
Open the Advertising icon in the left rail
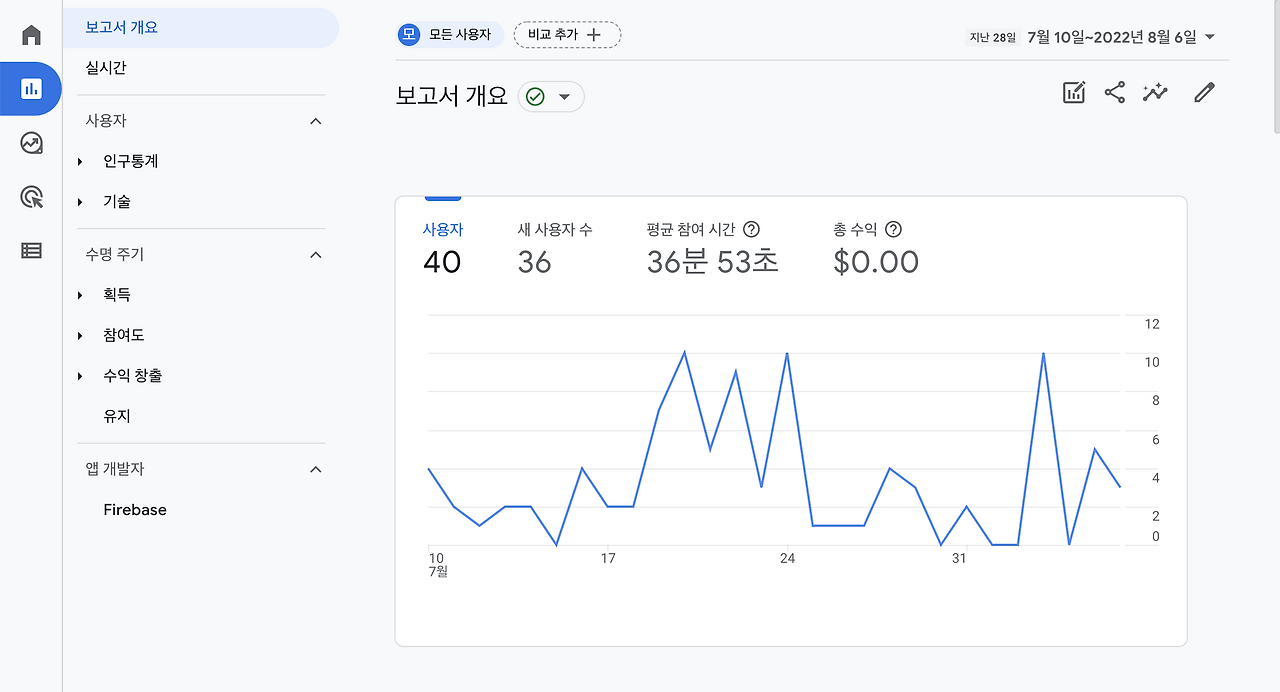(30, 196)
